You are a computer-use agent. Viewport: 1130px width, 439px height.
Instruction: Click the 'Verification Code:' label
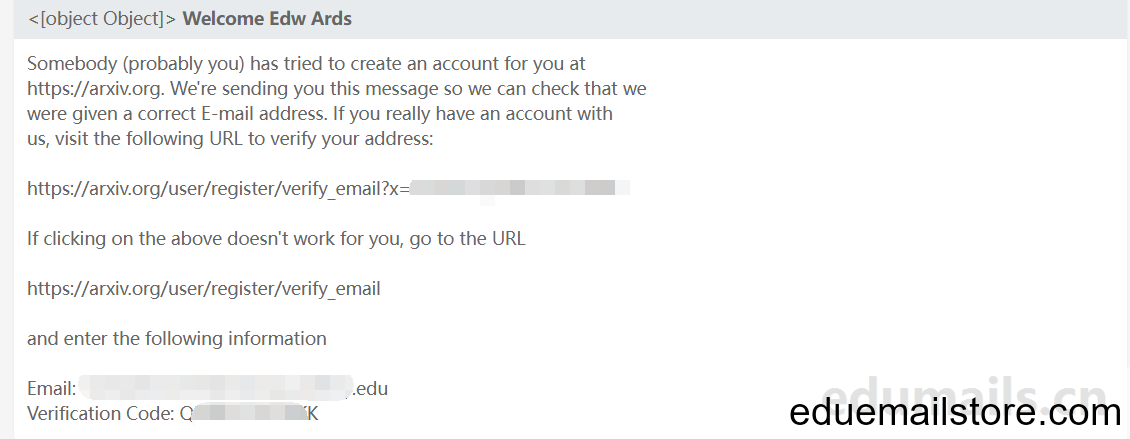pos(101,414)
